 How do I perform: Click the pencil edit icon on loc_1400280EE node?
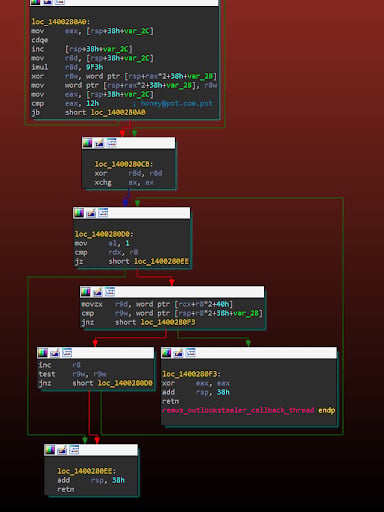[x=62, y=450]
